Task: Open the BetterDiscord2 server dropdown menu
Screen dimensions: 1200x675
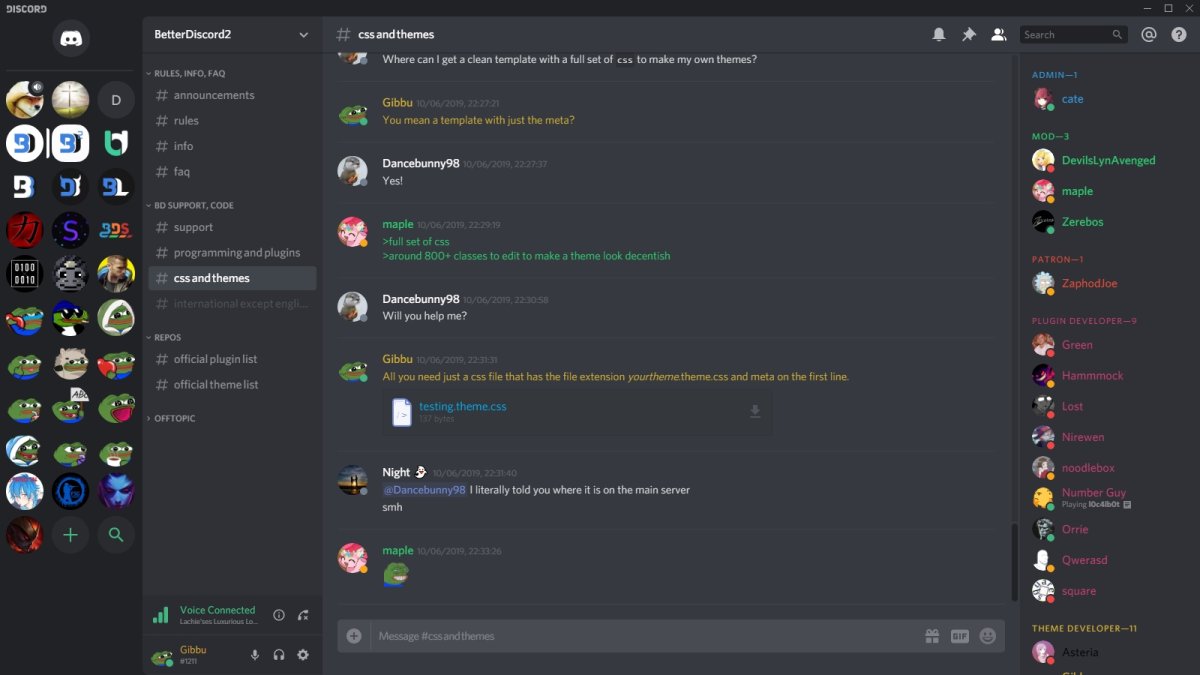Action: [x=304, y=35]
